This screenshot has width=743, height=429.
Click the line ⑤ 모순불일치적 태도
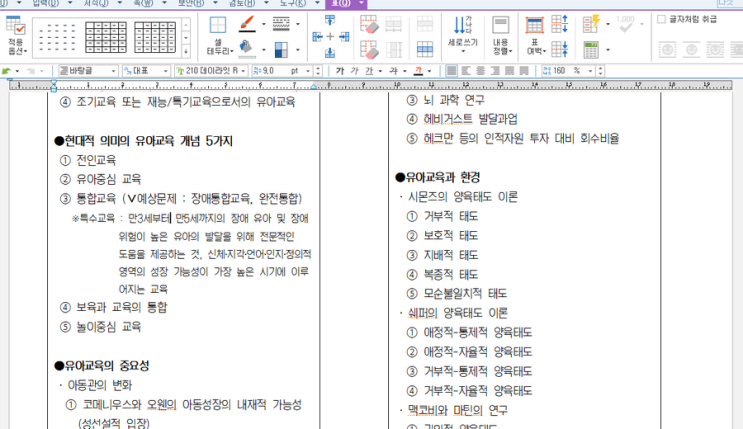point(457,293)
